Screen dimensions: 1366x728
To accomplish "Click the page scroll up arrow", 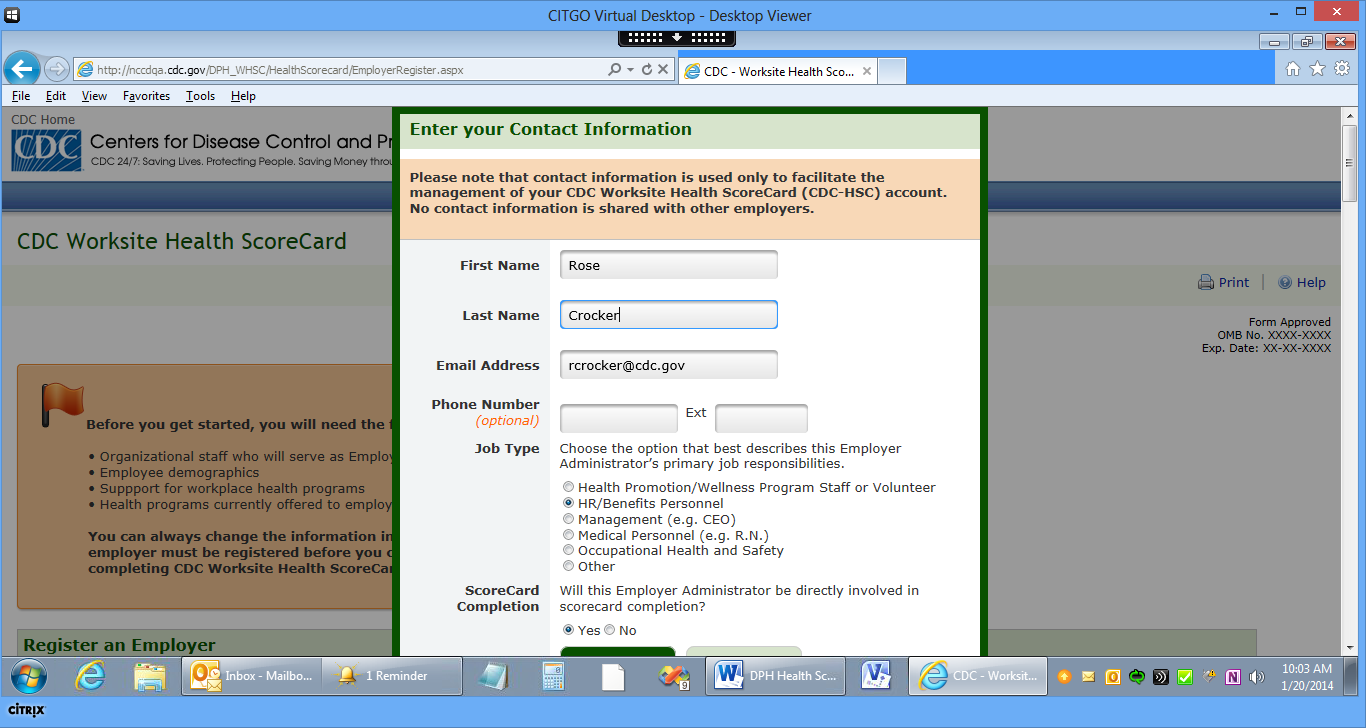I will point(1349,115).
